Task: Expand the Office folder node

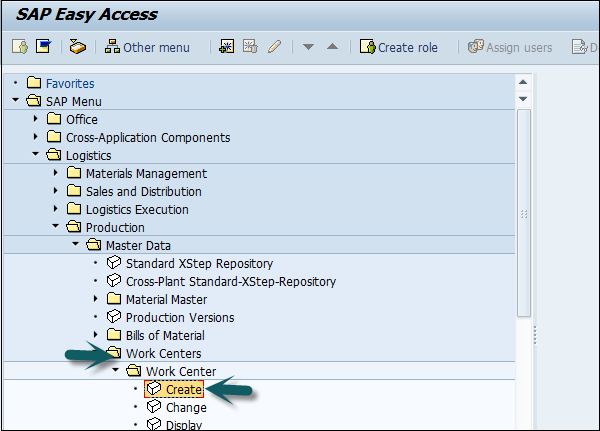Action: click(37, 119)
